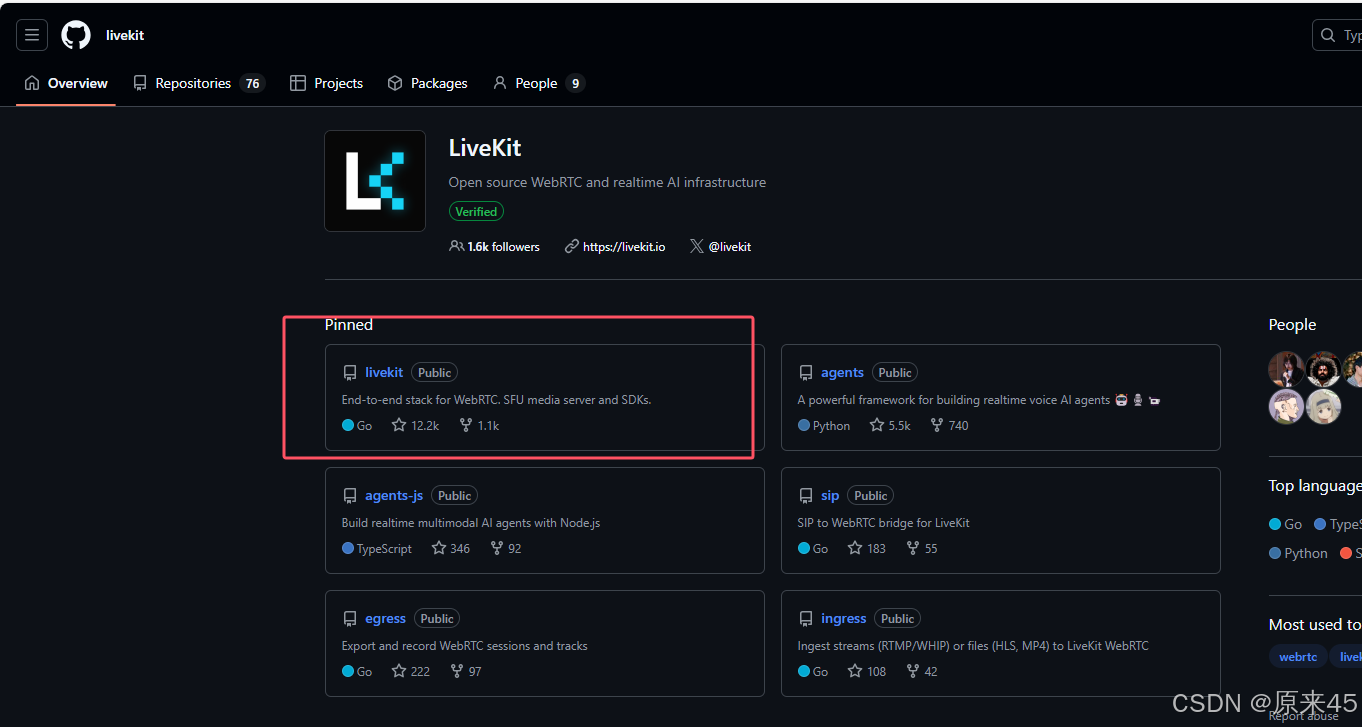Click the repo icon beside ingress
Screen dimensions: 1362x727
(806, 619)
